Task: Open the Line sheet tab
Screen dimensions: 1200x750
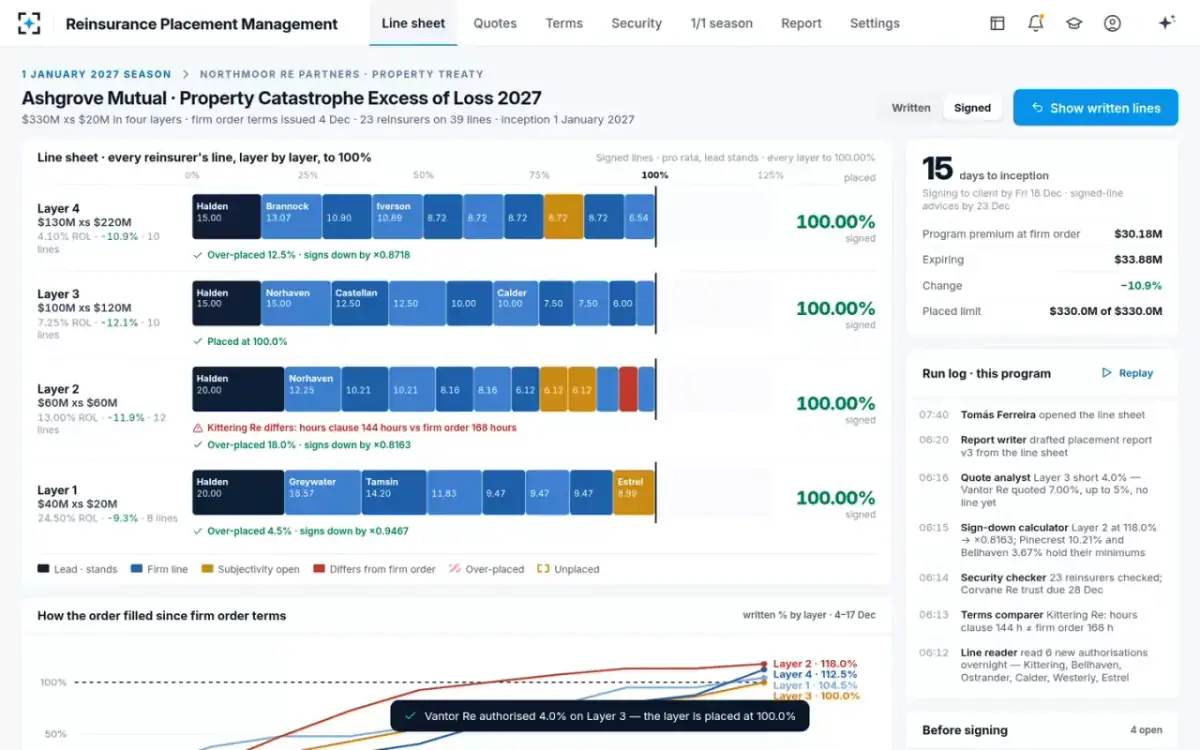Action: point(414,23)
